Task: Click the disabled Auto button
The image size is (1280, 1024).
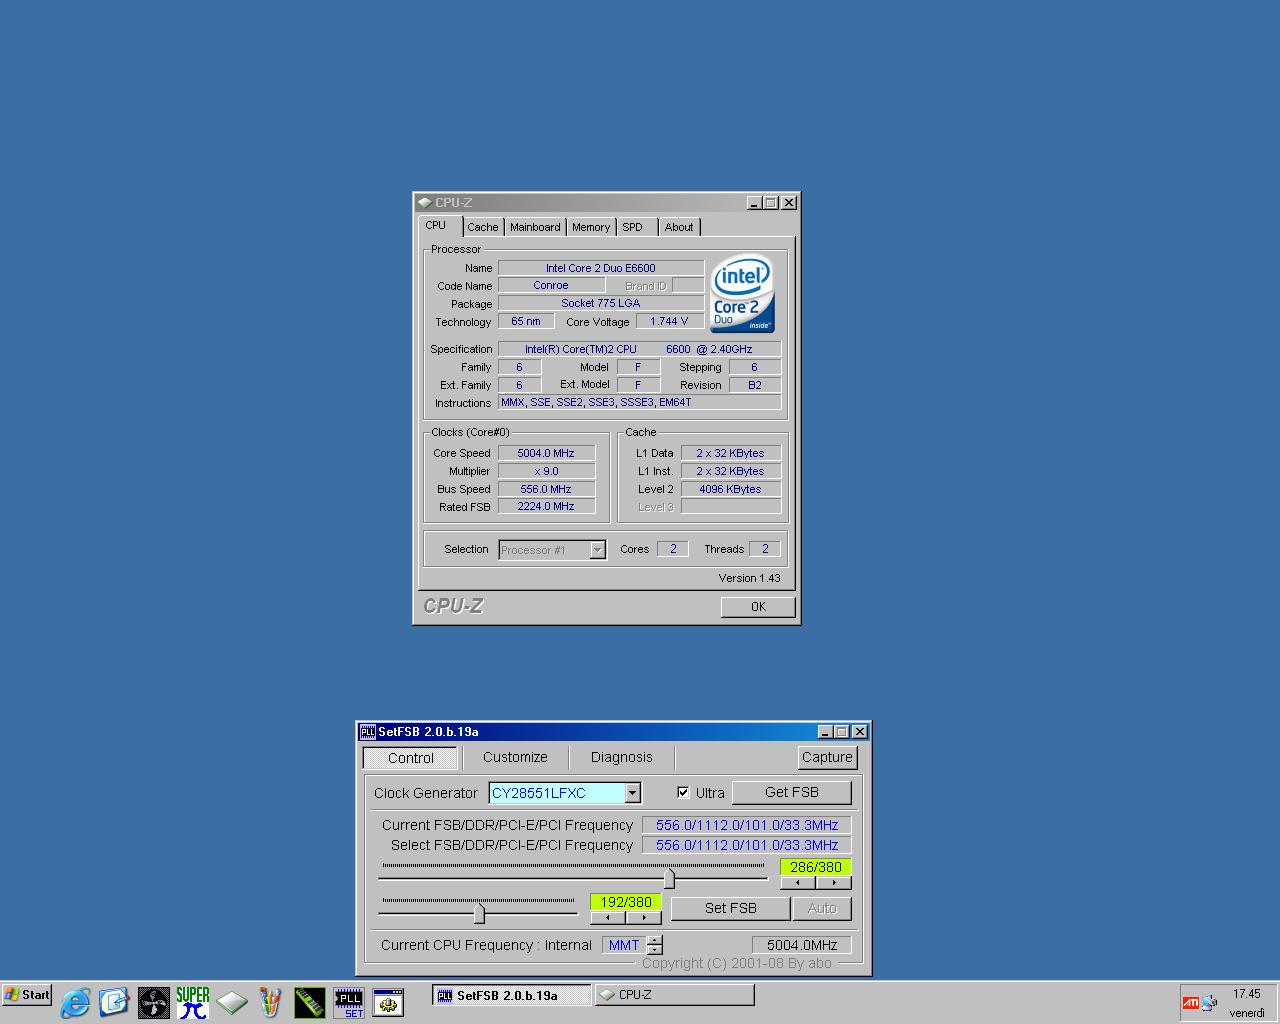Action: click(x=822, y=908)
